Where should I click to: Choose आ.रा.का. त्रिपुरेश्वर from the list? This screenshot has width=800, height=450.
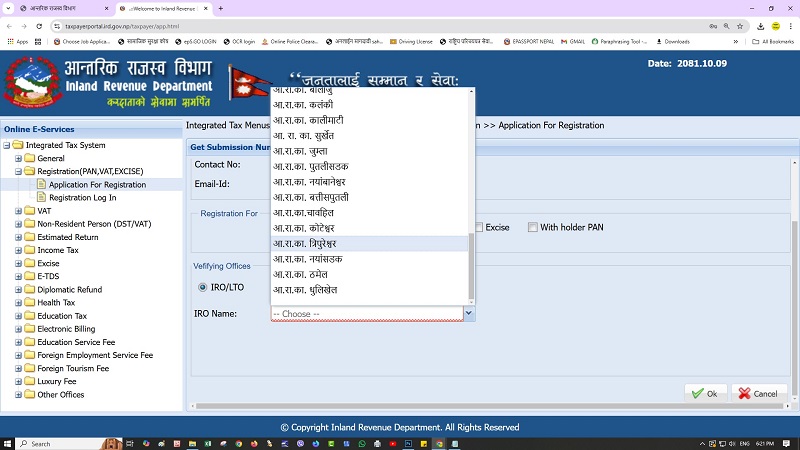click(369, 243)
